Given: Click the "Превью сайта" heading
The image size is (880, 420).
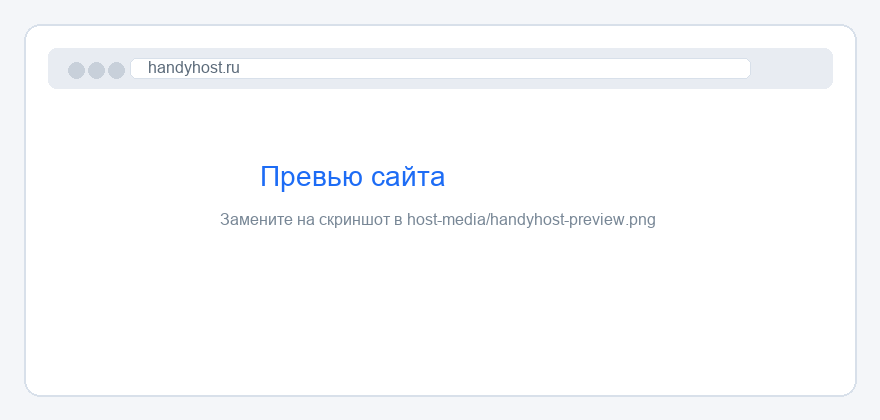Looking at the screenshot, I should (x=352, y=177).
